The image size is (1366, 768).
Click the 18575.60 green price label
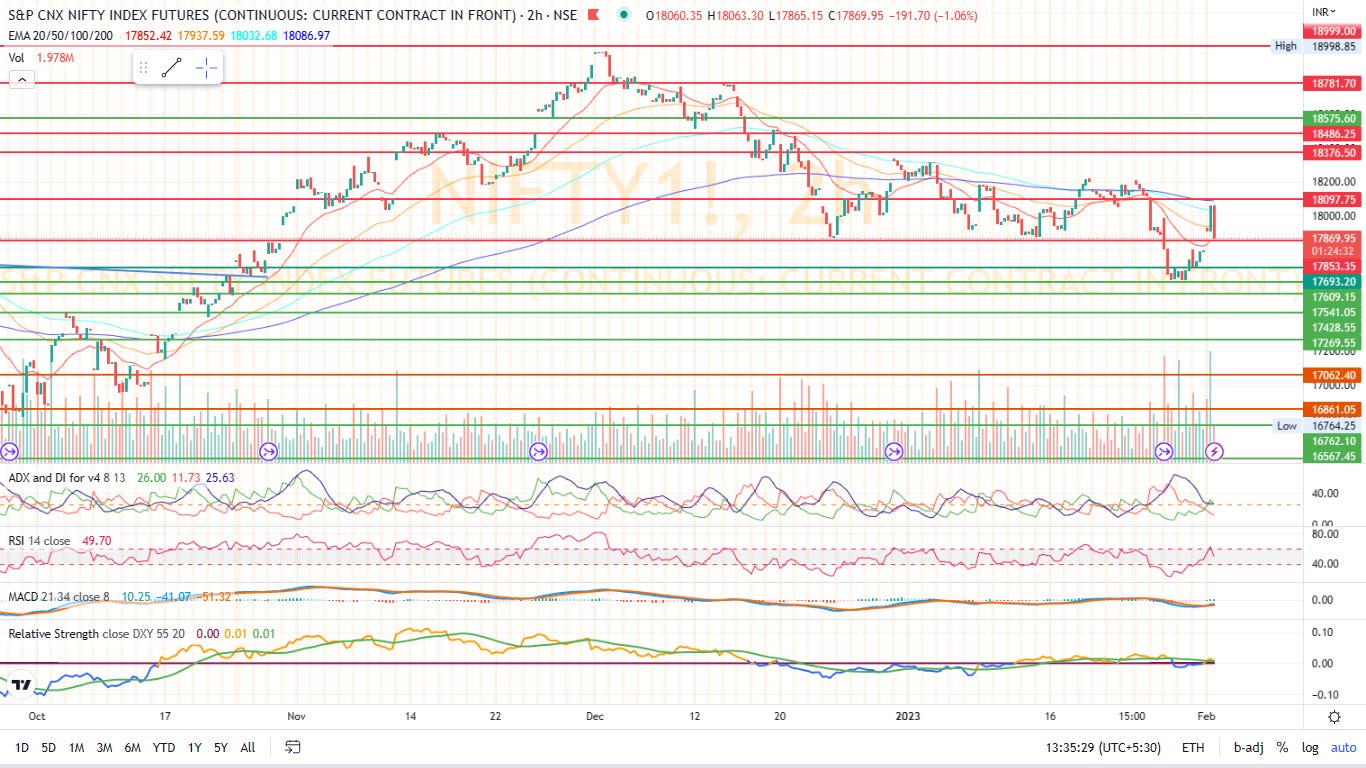coord(1335,118)
